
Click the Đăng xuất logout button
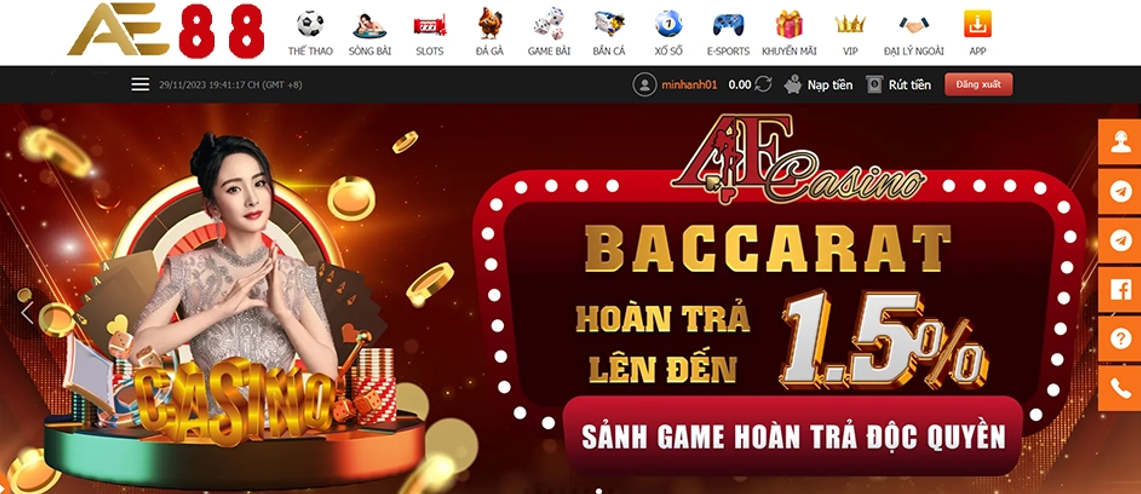point(978,84)
